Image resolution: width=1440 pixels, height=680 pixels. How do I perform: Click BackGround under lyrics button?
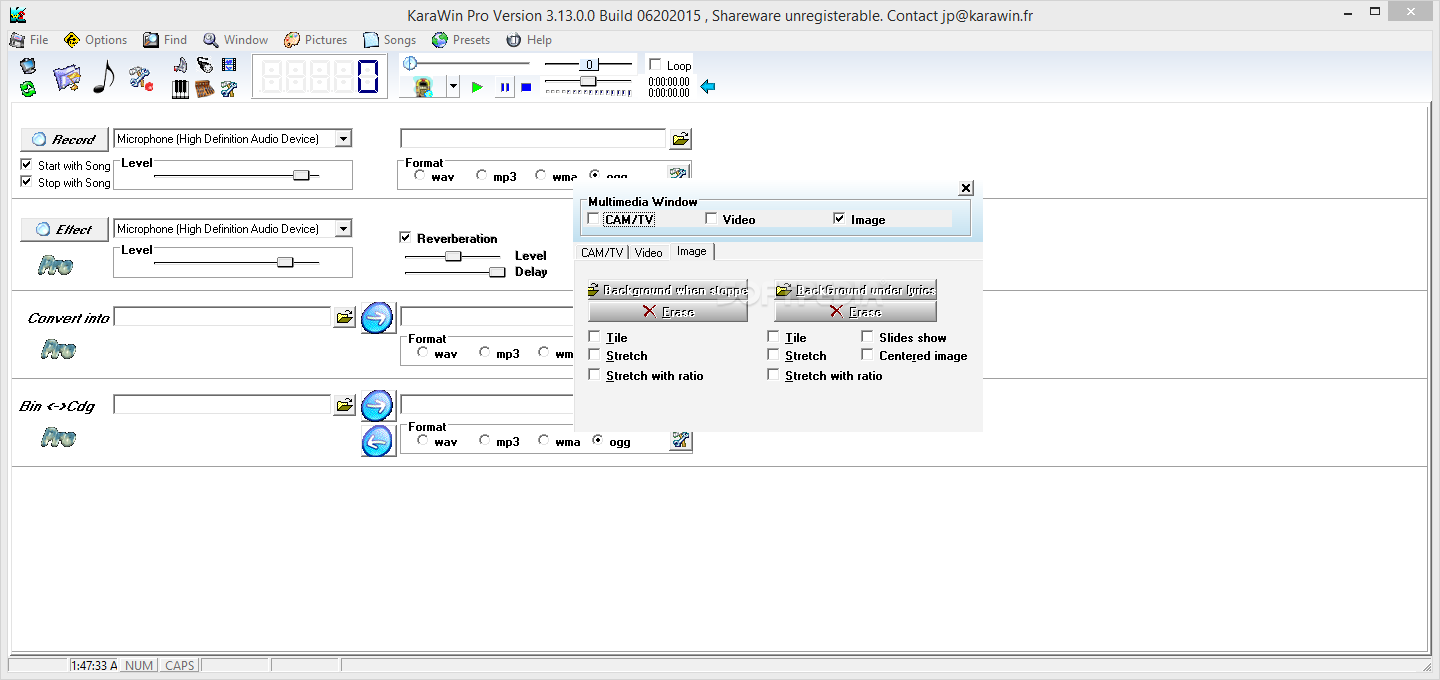(x=855, y=290)
